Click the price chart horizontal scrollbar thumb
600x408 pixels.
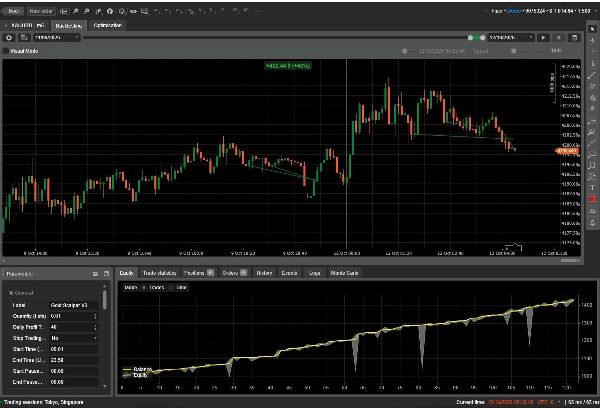pyautogui.click(x=569, y=260)
